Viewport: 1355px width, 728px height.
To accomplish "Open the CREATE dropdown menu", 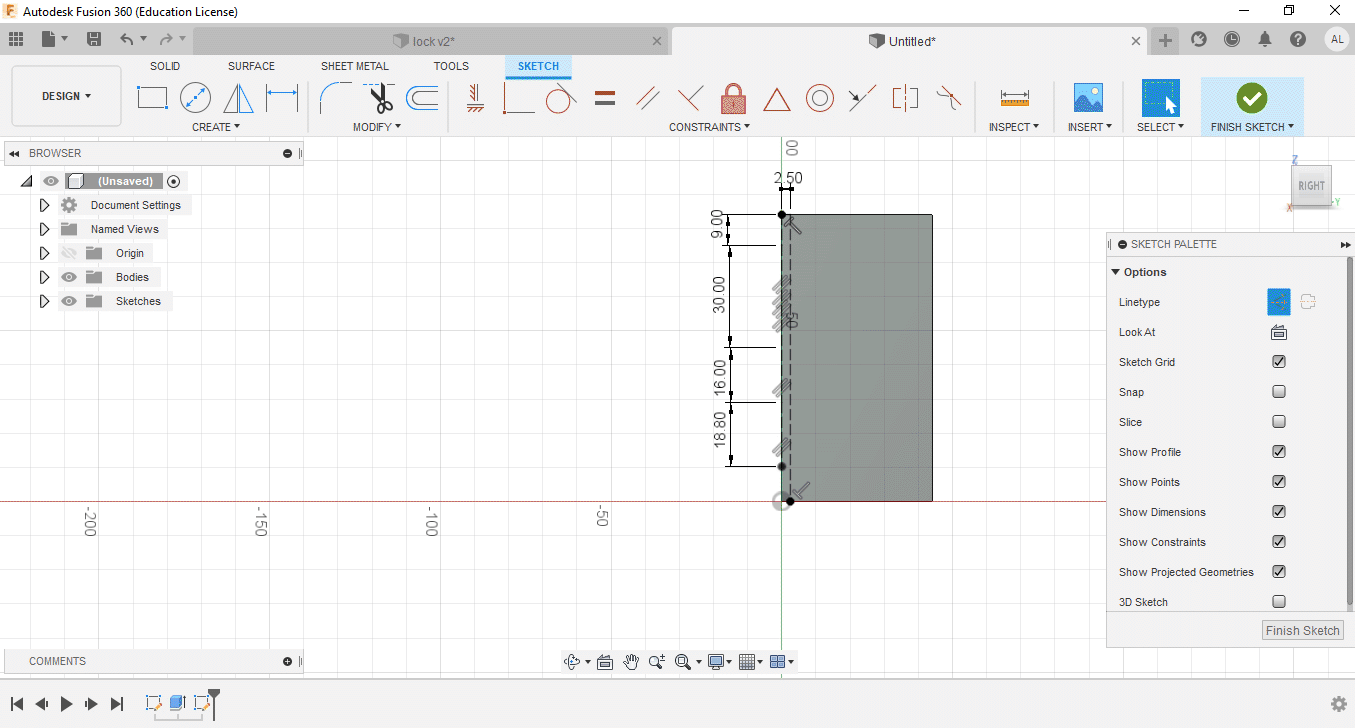I will tap(216, 127).
